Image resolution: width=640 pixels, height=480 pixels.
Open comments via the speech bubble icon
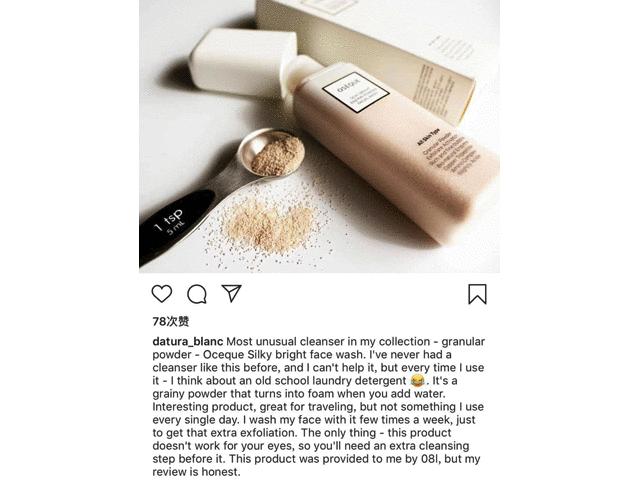pyautogui.click(x=197, y=294)
